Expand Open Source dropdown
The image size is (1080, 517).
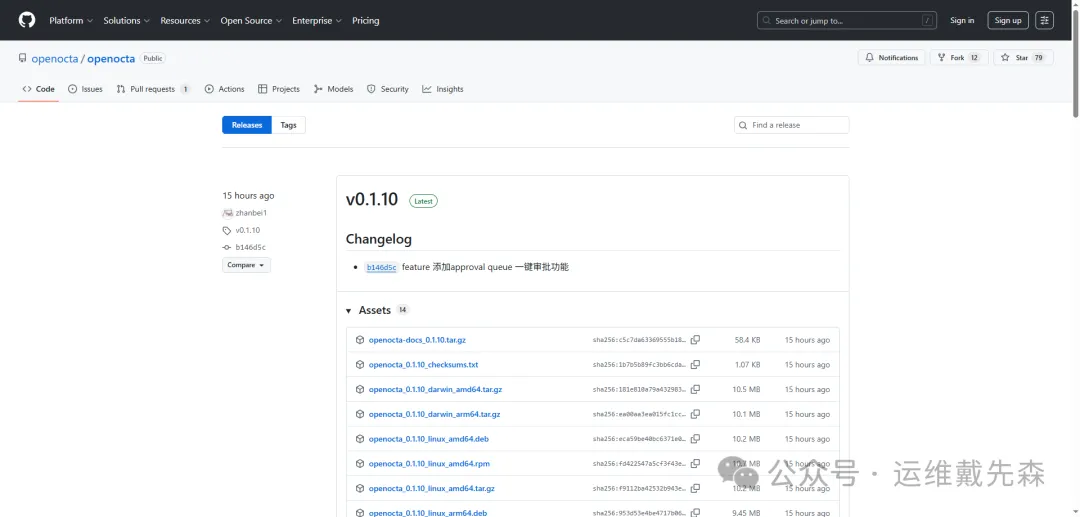[x=251, y=21]
